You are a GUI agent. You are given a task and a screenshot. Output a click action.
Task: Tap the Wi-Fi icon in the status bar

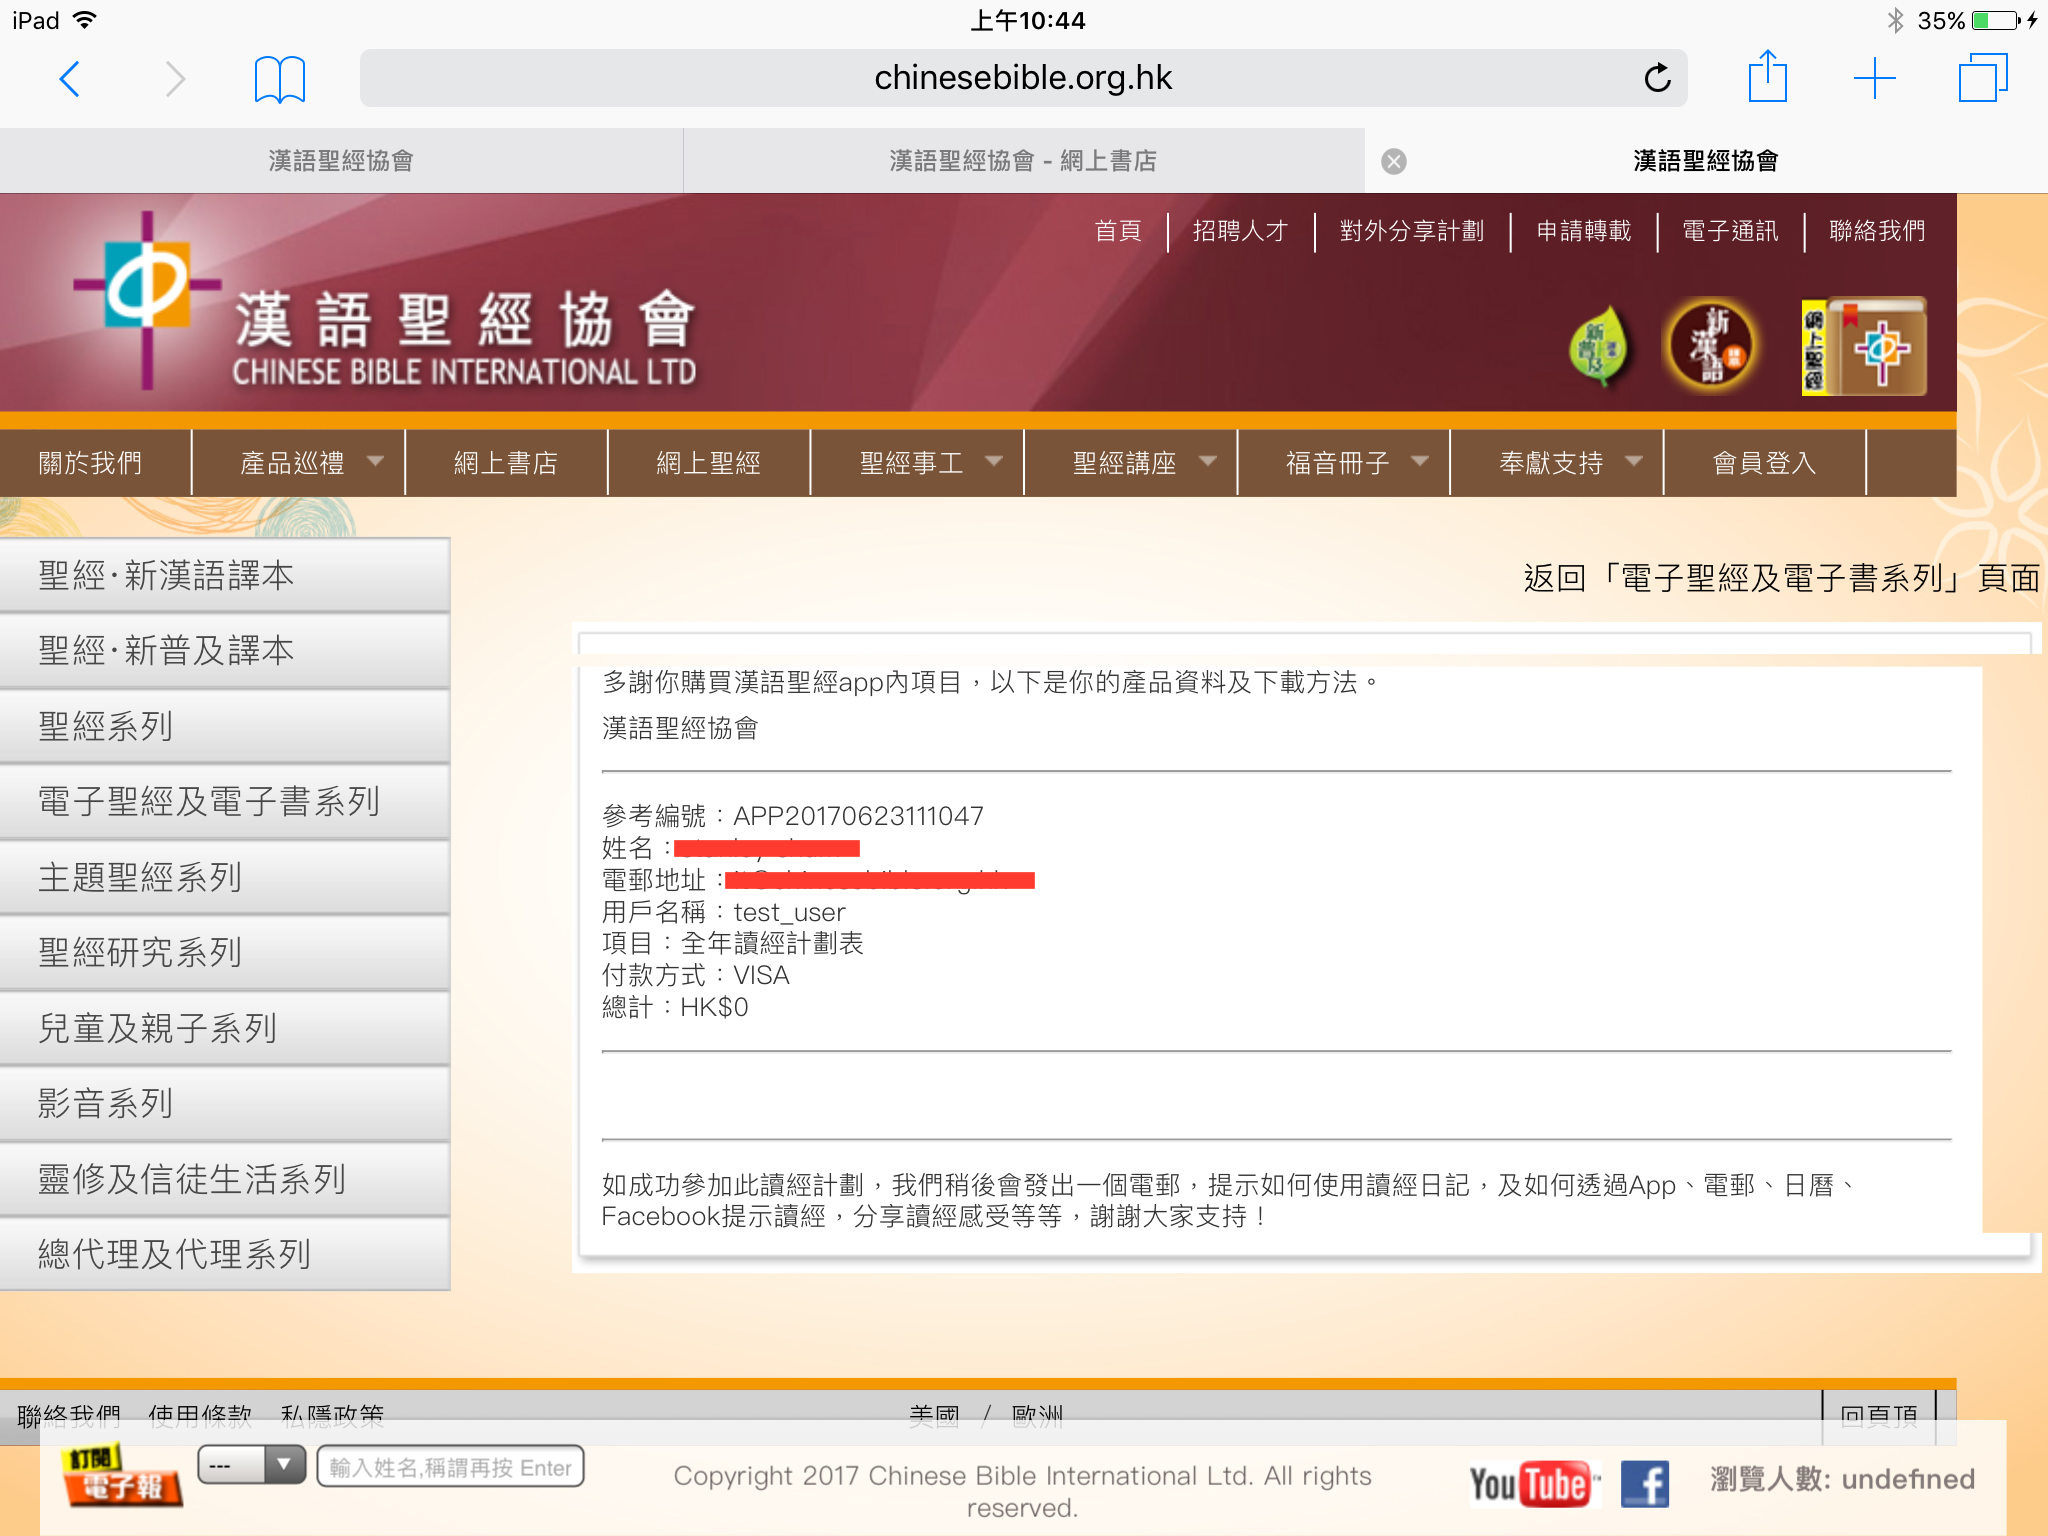pos(85,20)
